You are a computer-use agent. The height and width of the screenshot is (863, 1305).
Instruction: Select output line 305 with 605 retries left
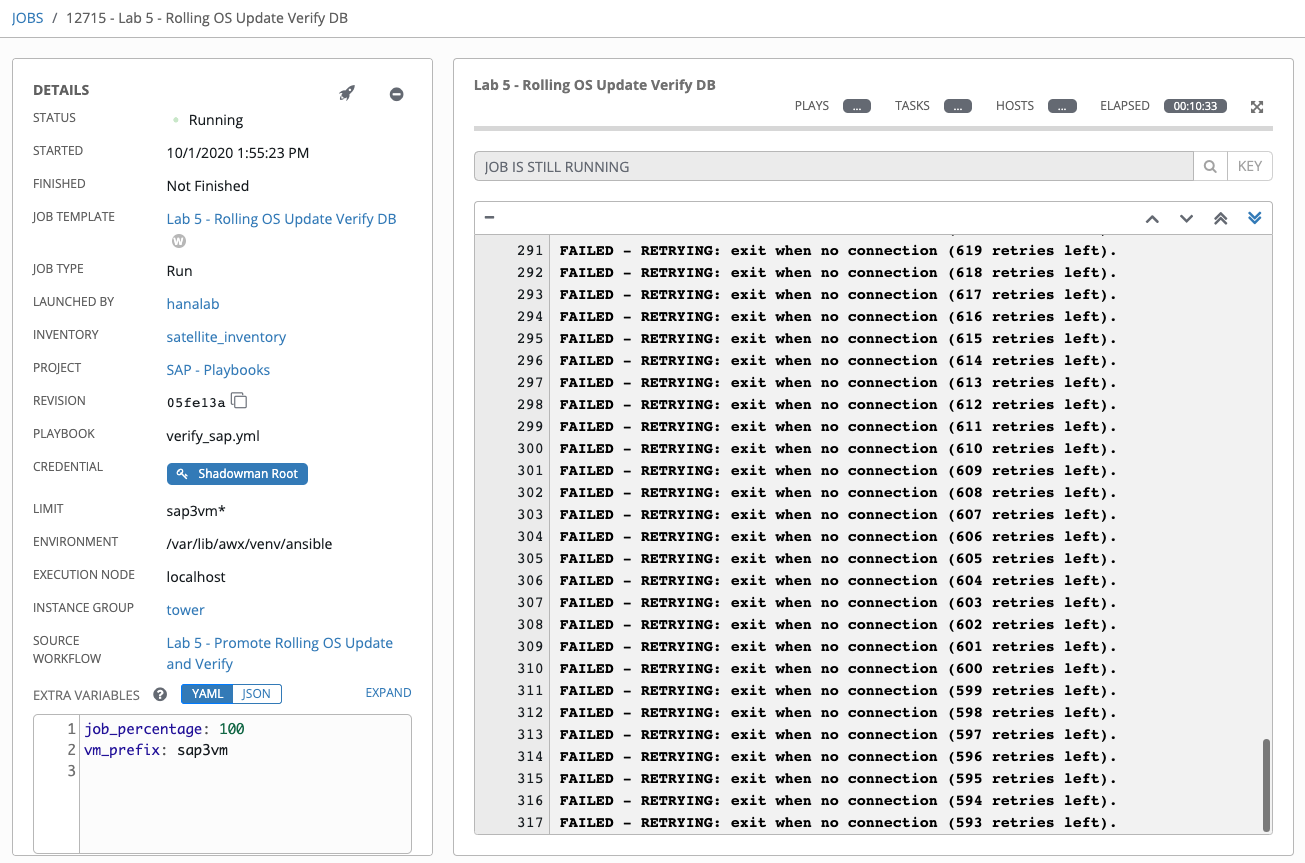[x=838, y=559]
